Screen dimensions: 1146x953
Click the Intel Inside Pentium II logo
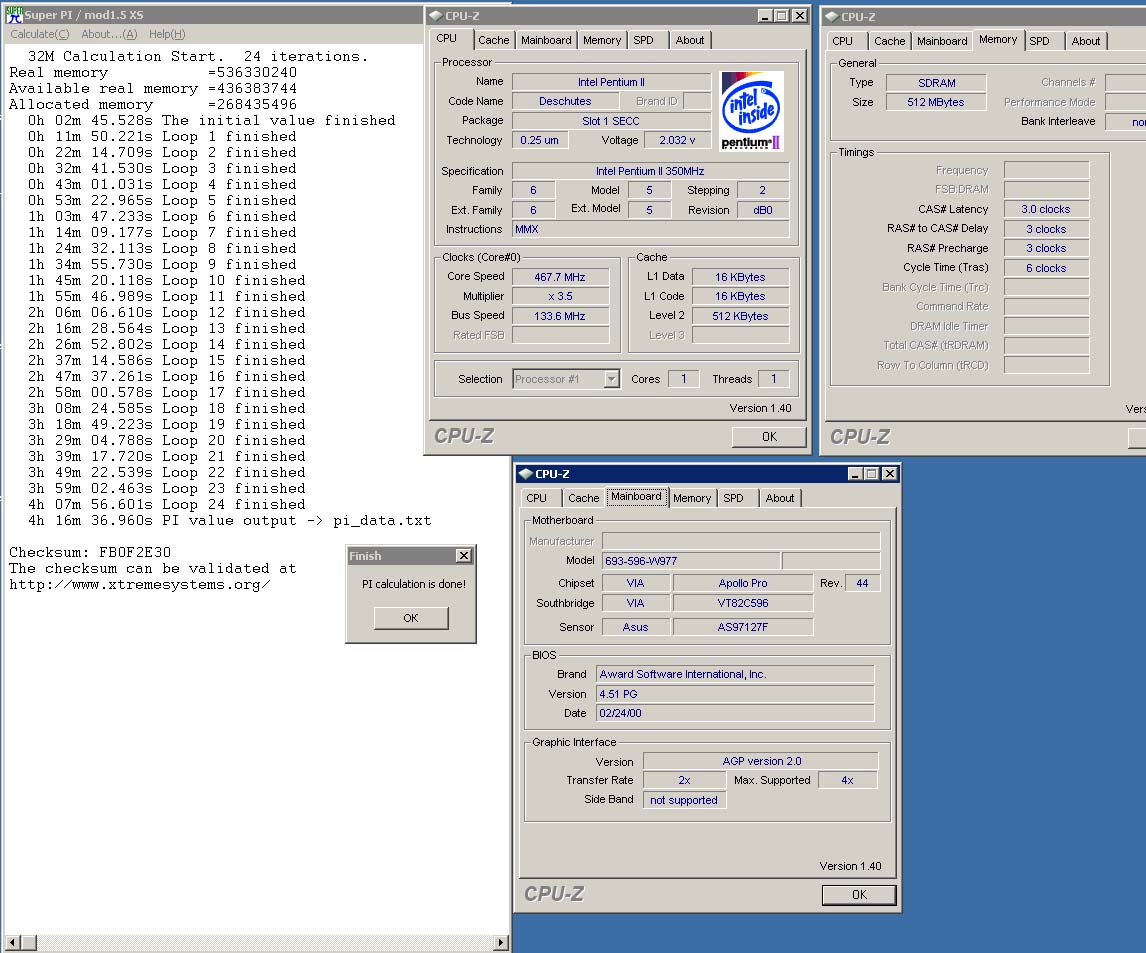pyautogui.click(x=751, y=111)
